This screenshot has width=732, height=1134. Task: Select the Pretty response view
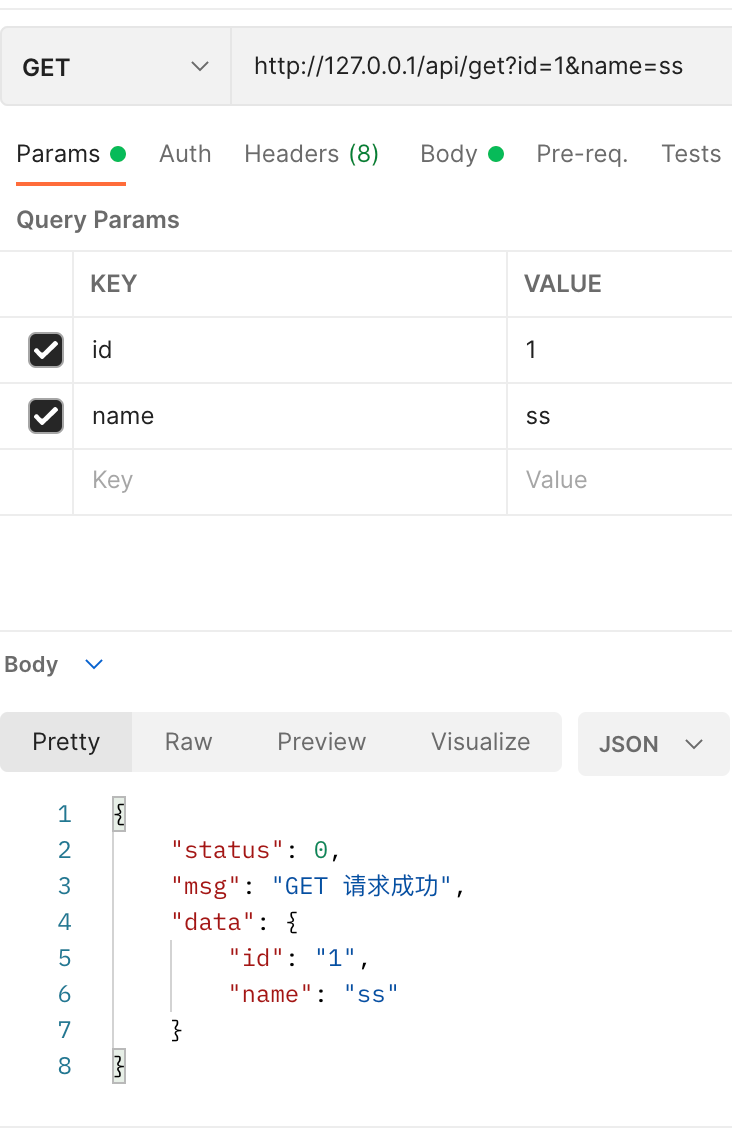(x=66, y=742)
